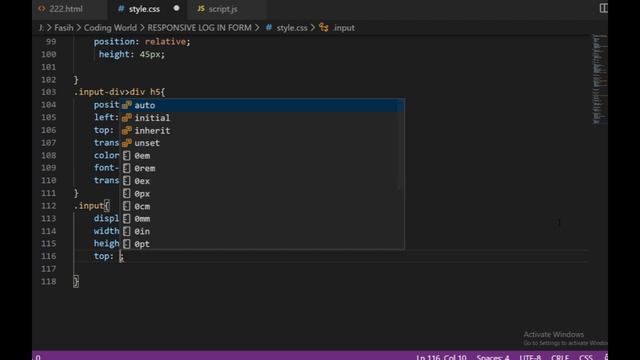Click RESPONSIVE LOG IN FORM breadcrumb
This screenshot has height=360, width=640.
point(199,28)
